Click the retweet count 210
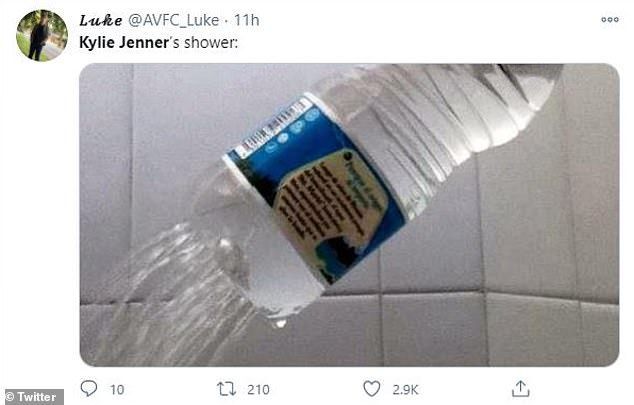The height and width of the screenshot is (405, 634). pos(257,389)
